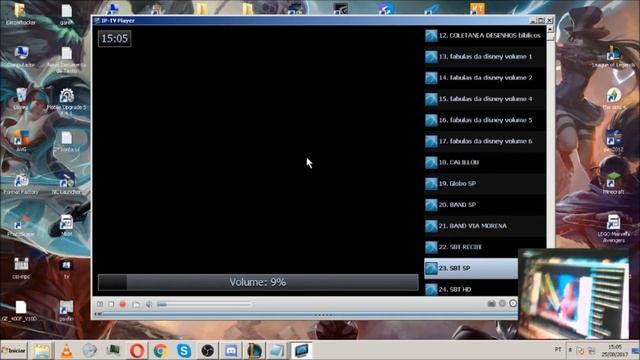This screenshot has width=640, height=360.
Task: Select channel 20. BAND SP
Action: coord(484,205)
